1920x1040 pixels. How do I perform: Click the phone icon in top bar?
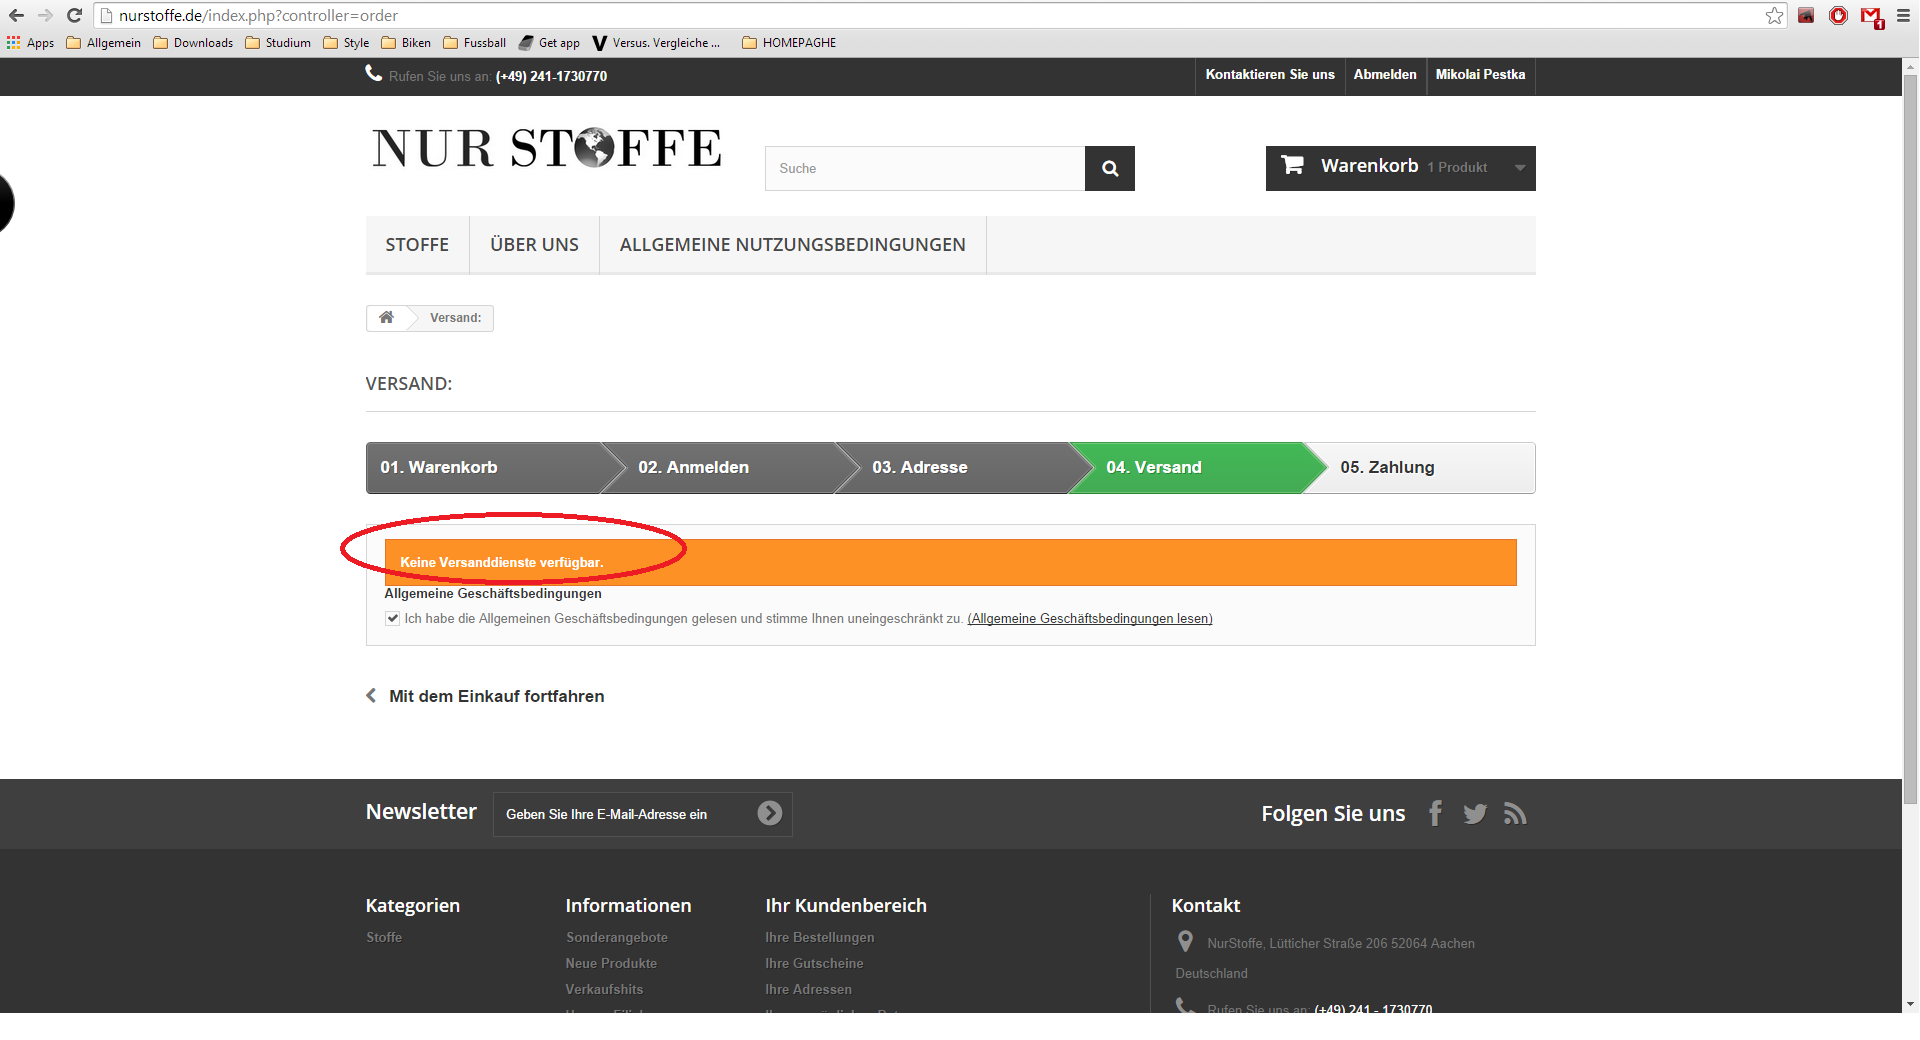pos(374,73)
